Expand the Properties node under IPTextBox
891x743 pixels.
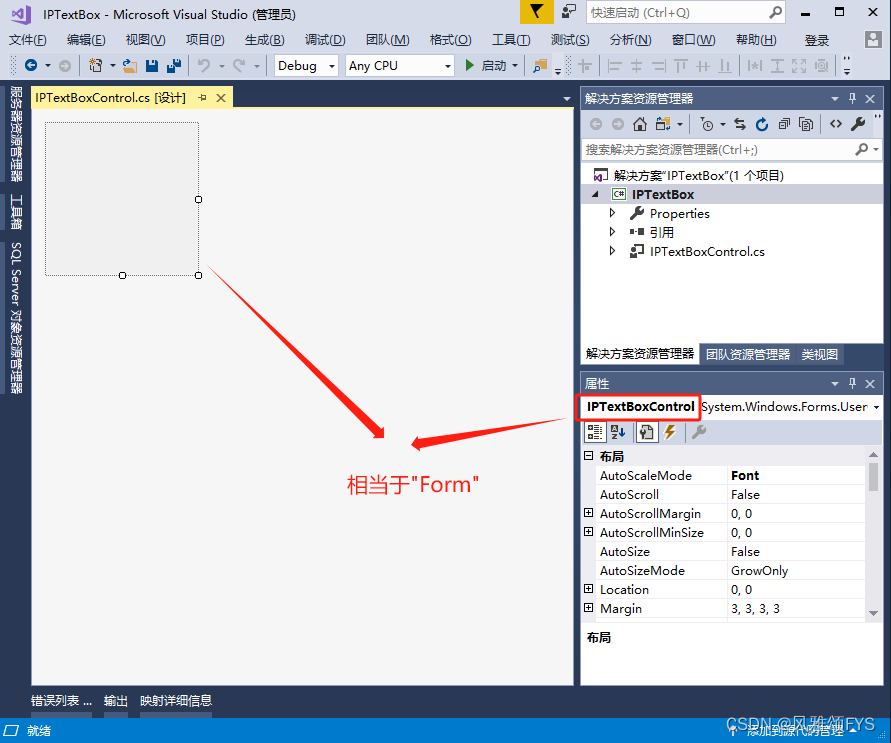tap(614, 213)
